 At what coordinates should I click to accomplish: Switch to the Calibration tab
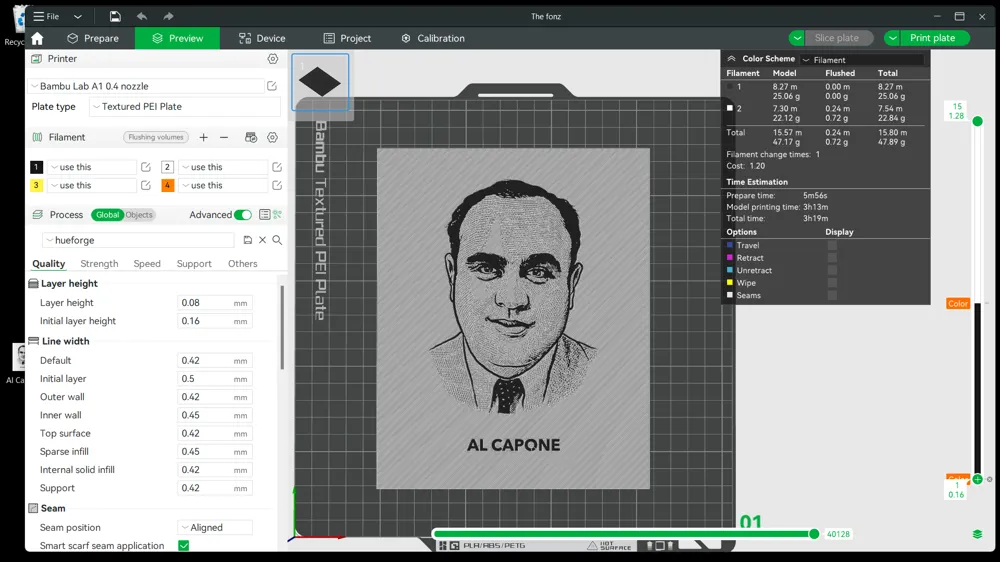click(433, 38)
